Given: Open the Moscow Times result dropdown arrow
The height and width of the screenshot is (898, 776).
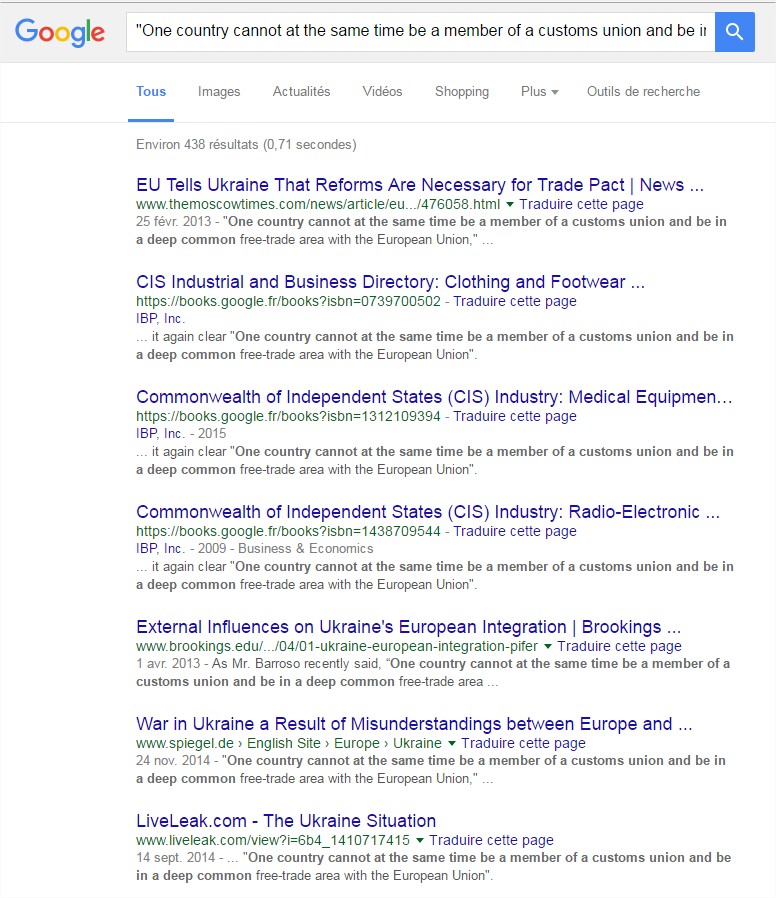Looking at the screenshot, I should pos(510,204).
